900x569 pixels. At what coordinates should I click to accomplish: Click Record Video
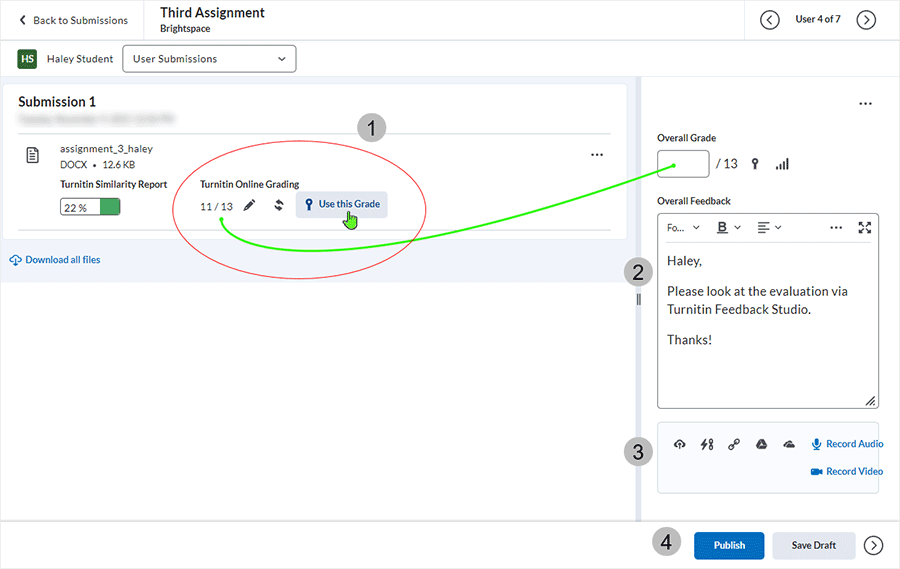pyautogui.click(x=847, y=471)
